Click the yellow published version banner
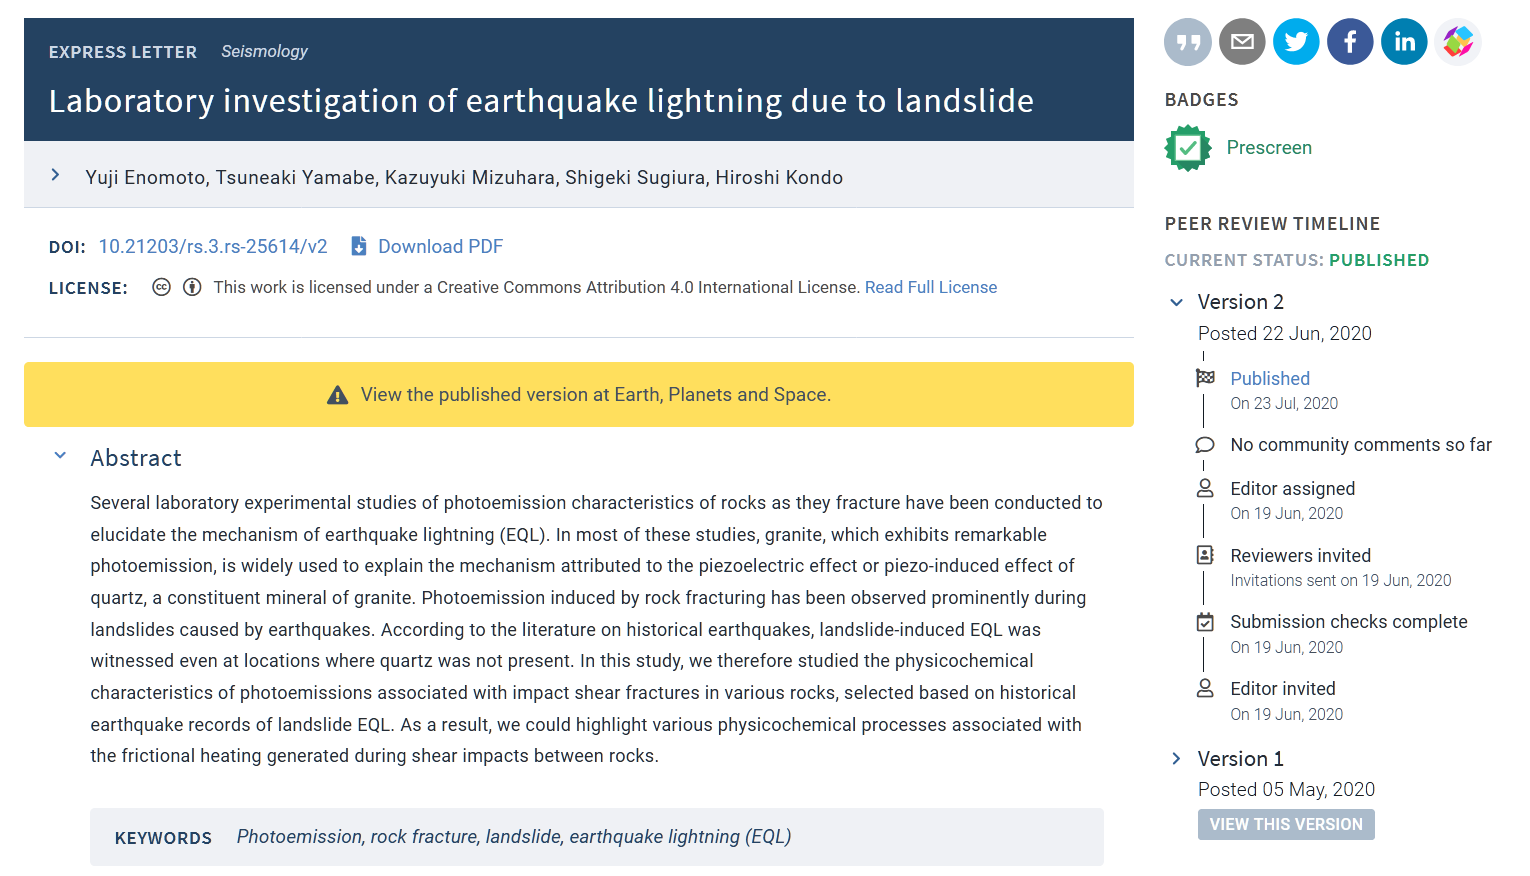 coord(579,394)
